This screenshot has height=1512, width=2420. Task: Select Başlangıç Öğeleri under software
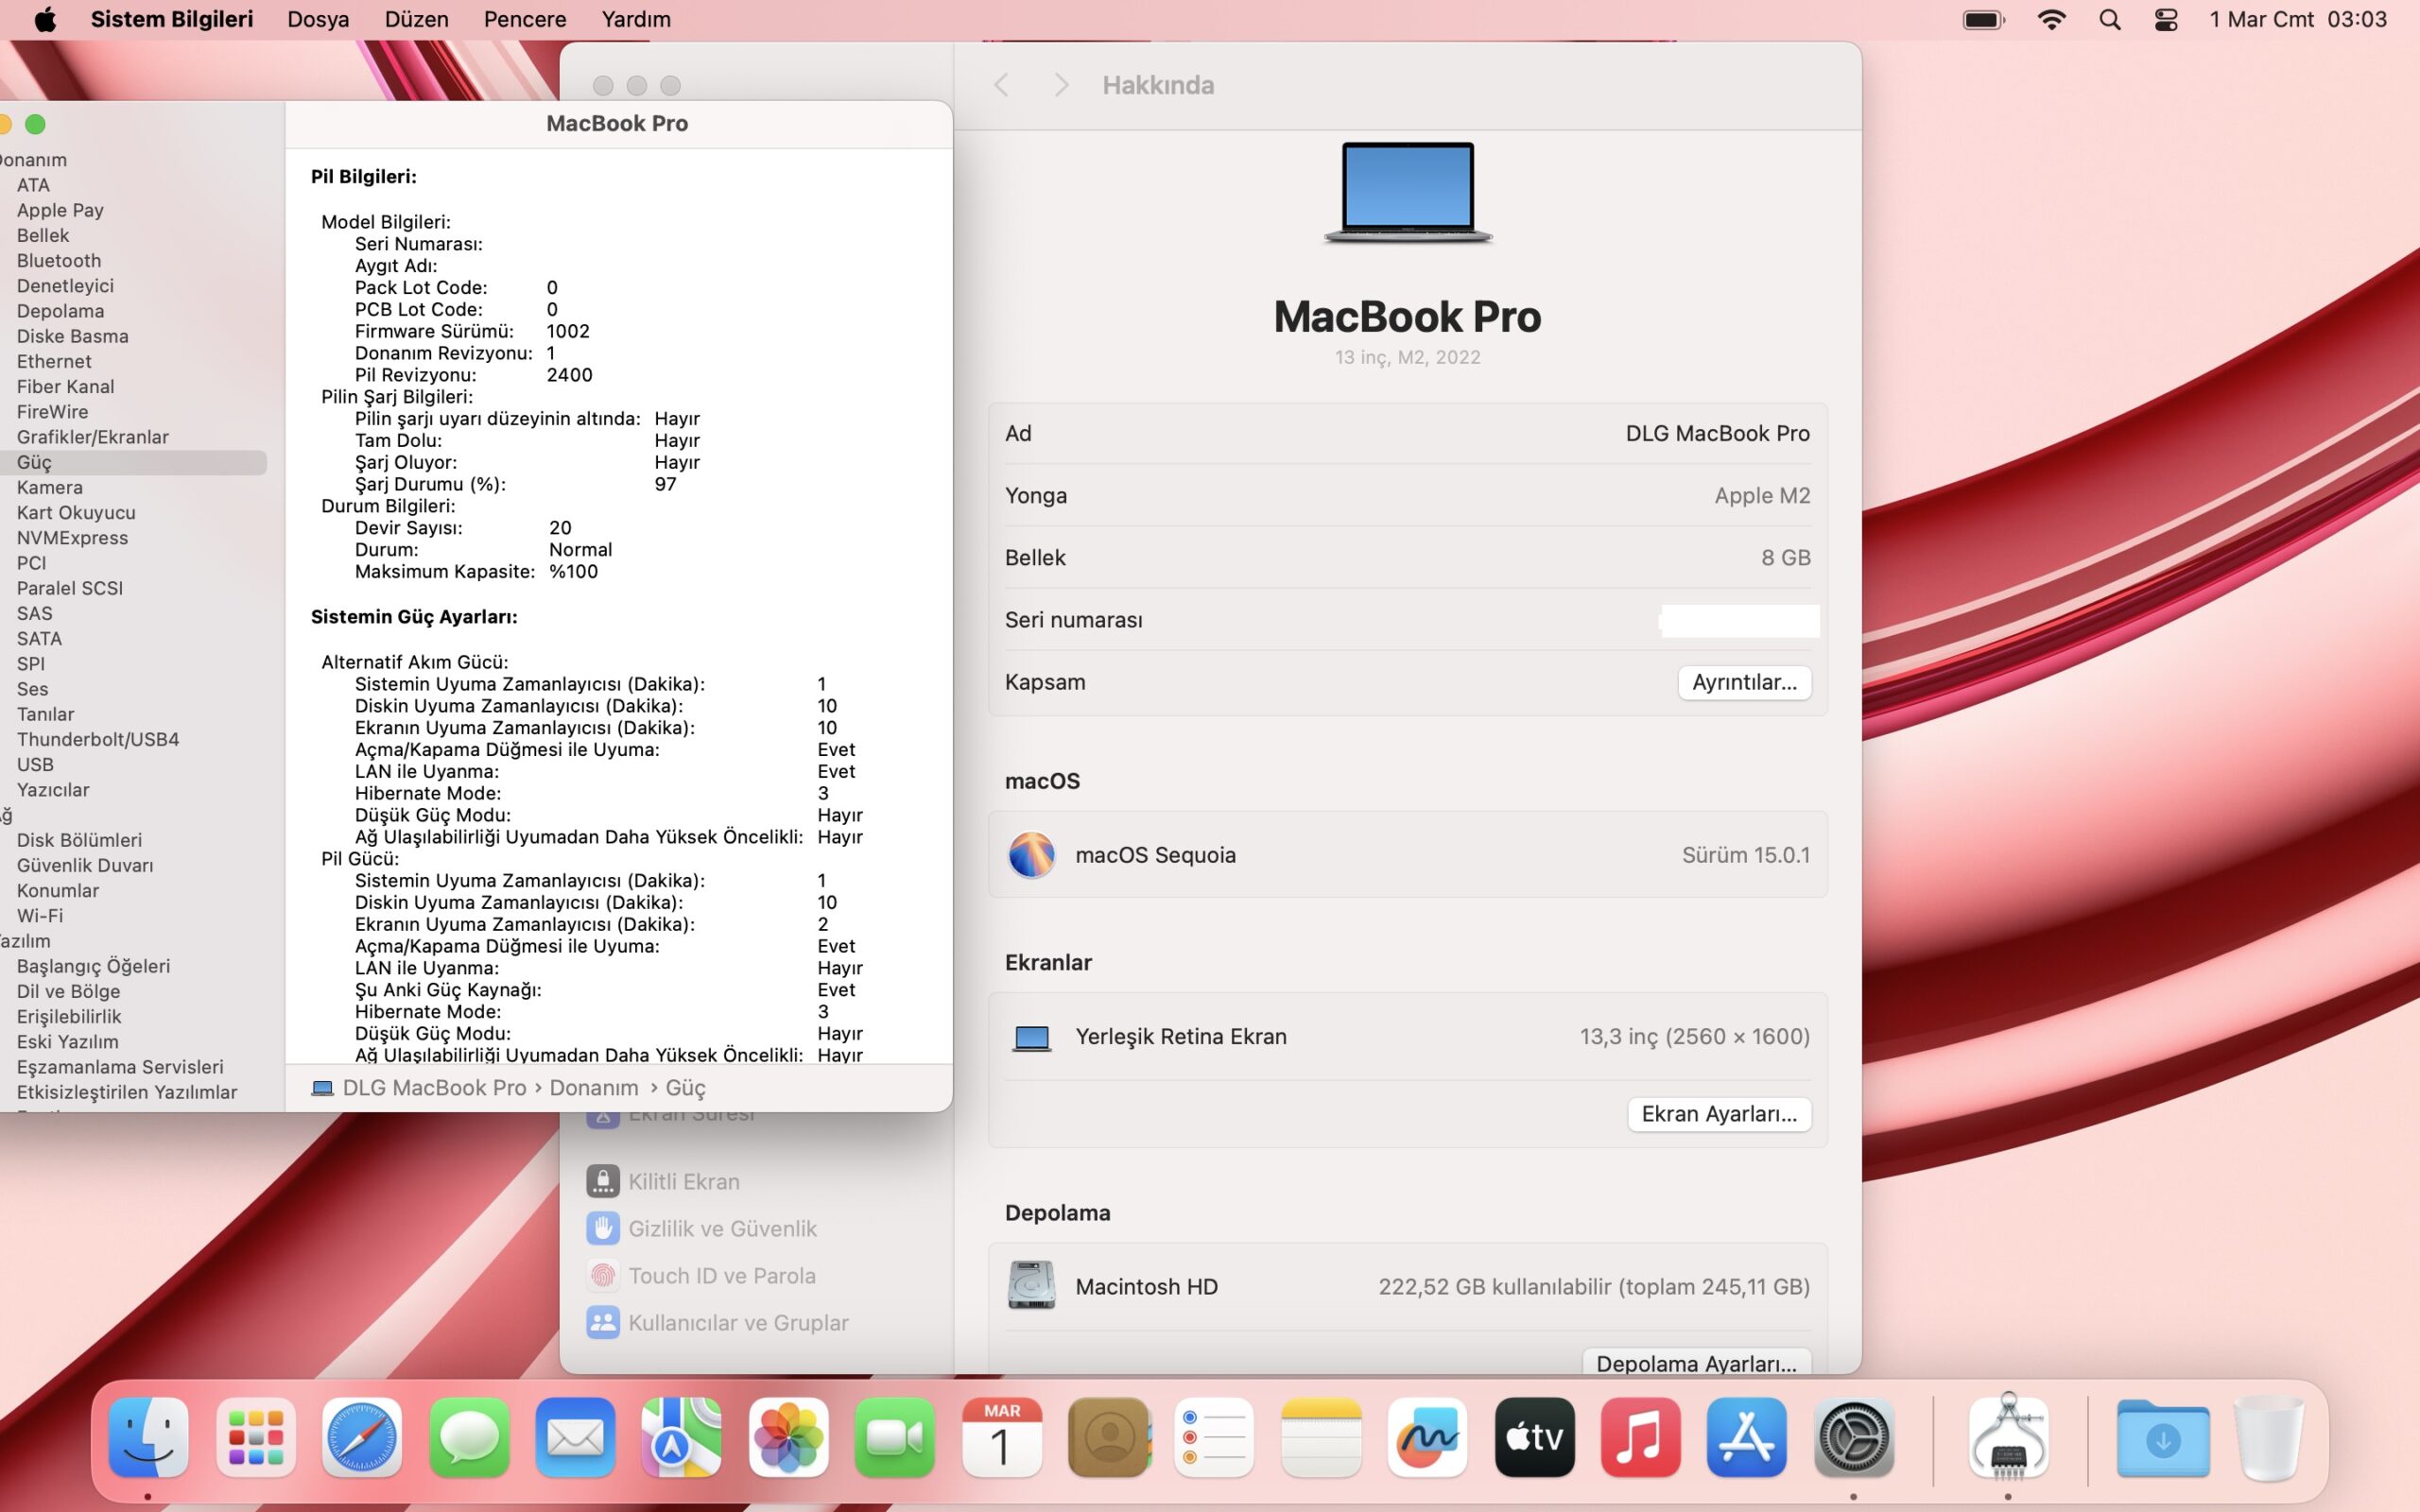pyautogui.click(x=93, y=966)
